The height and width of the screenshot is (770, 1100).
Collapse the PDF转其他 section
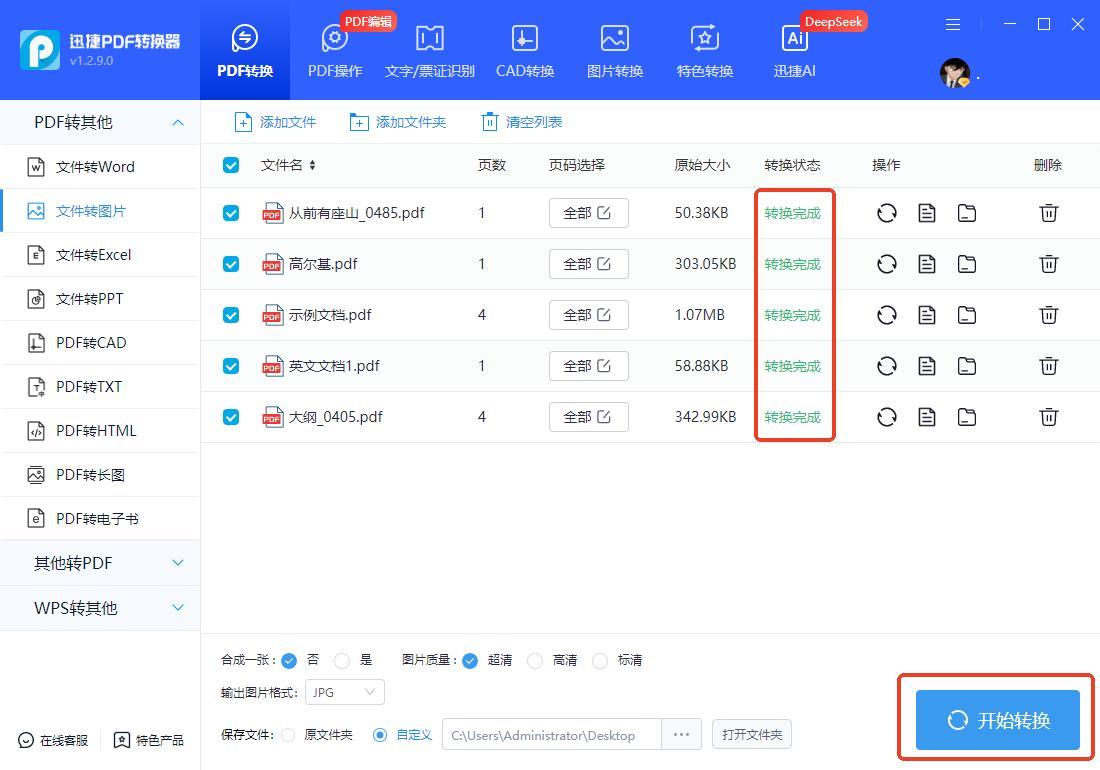[x=178, y=122]
